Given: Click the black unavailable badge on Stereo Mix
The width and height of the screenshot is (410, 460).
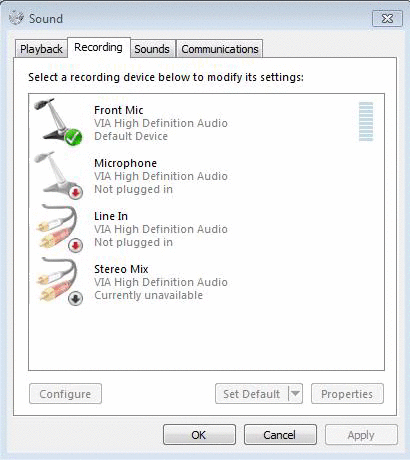Looking at the screenshot, I should coord(76,298).
